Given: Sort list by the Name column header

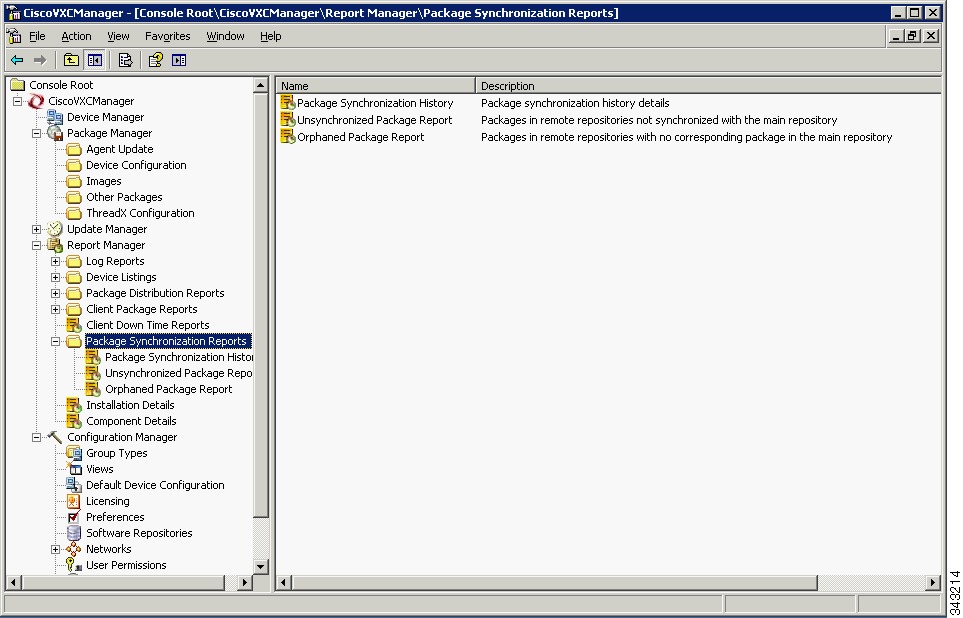Looking at the screenshot, I should [376, 86].
